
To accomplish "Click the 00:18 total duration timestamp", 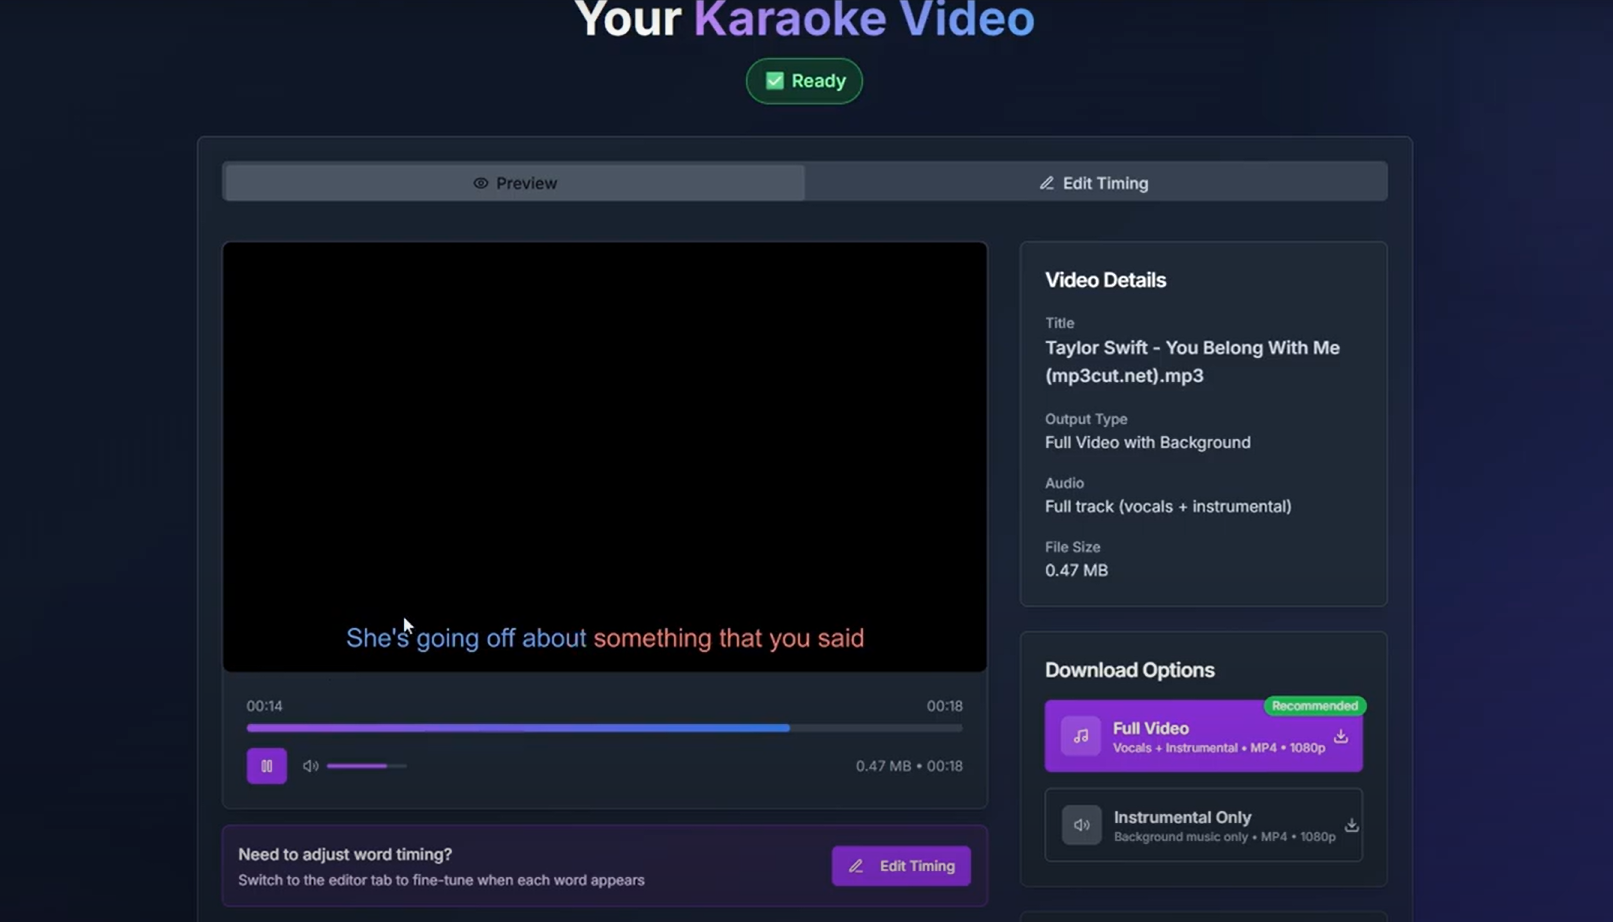I will pyautogui.click(x=946, y=705).
